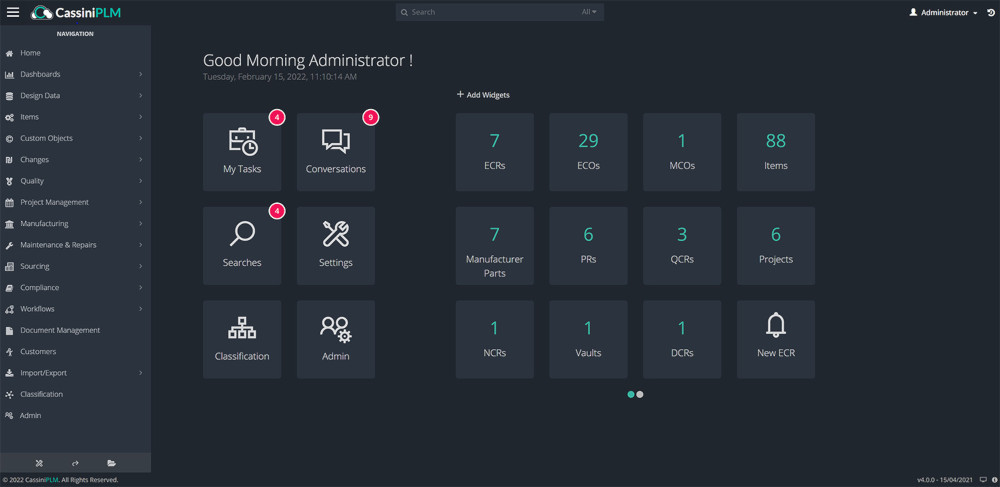This screenshot has height=487, width=1000.
Task: Click the folder icon at sidebar bottom
Action: pos(111,463)
